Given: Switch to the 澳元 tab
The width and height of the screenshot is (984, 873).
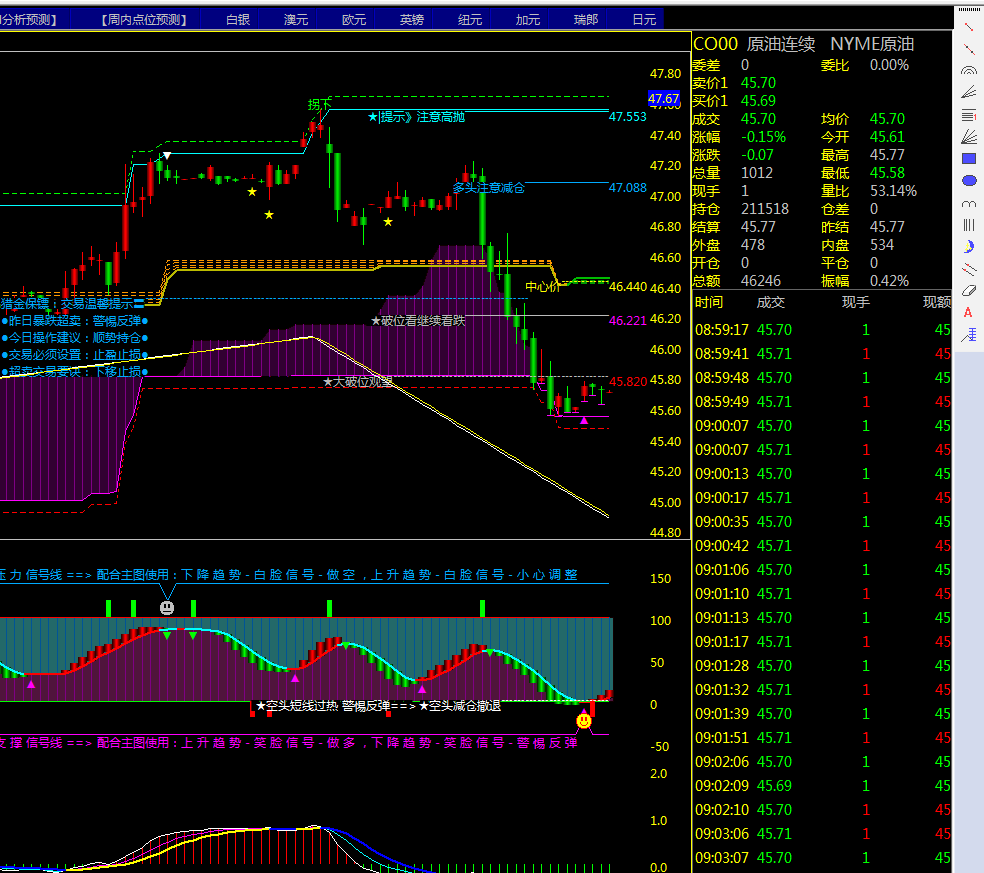Looking at the screenshot, I should click(x=296, y=19).
